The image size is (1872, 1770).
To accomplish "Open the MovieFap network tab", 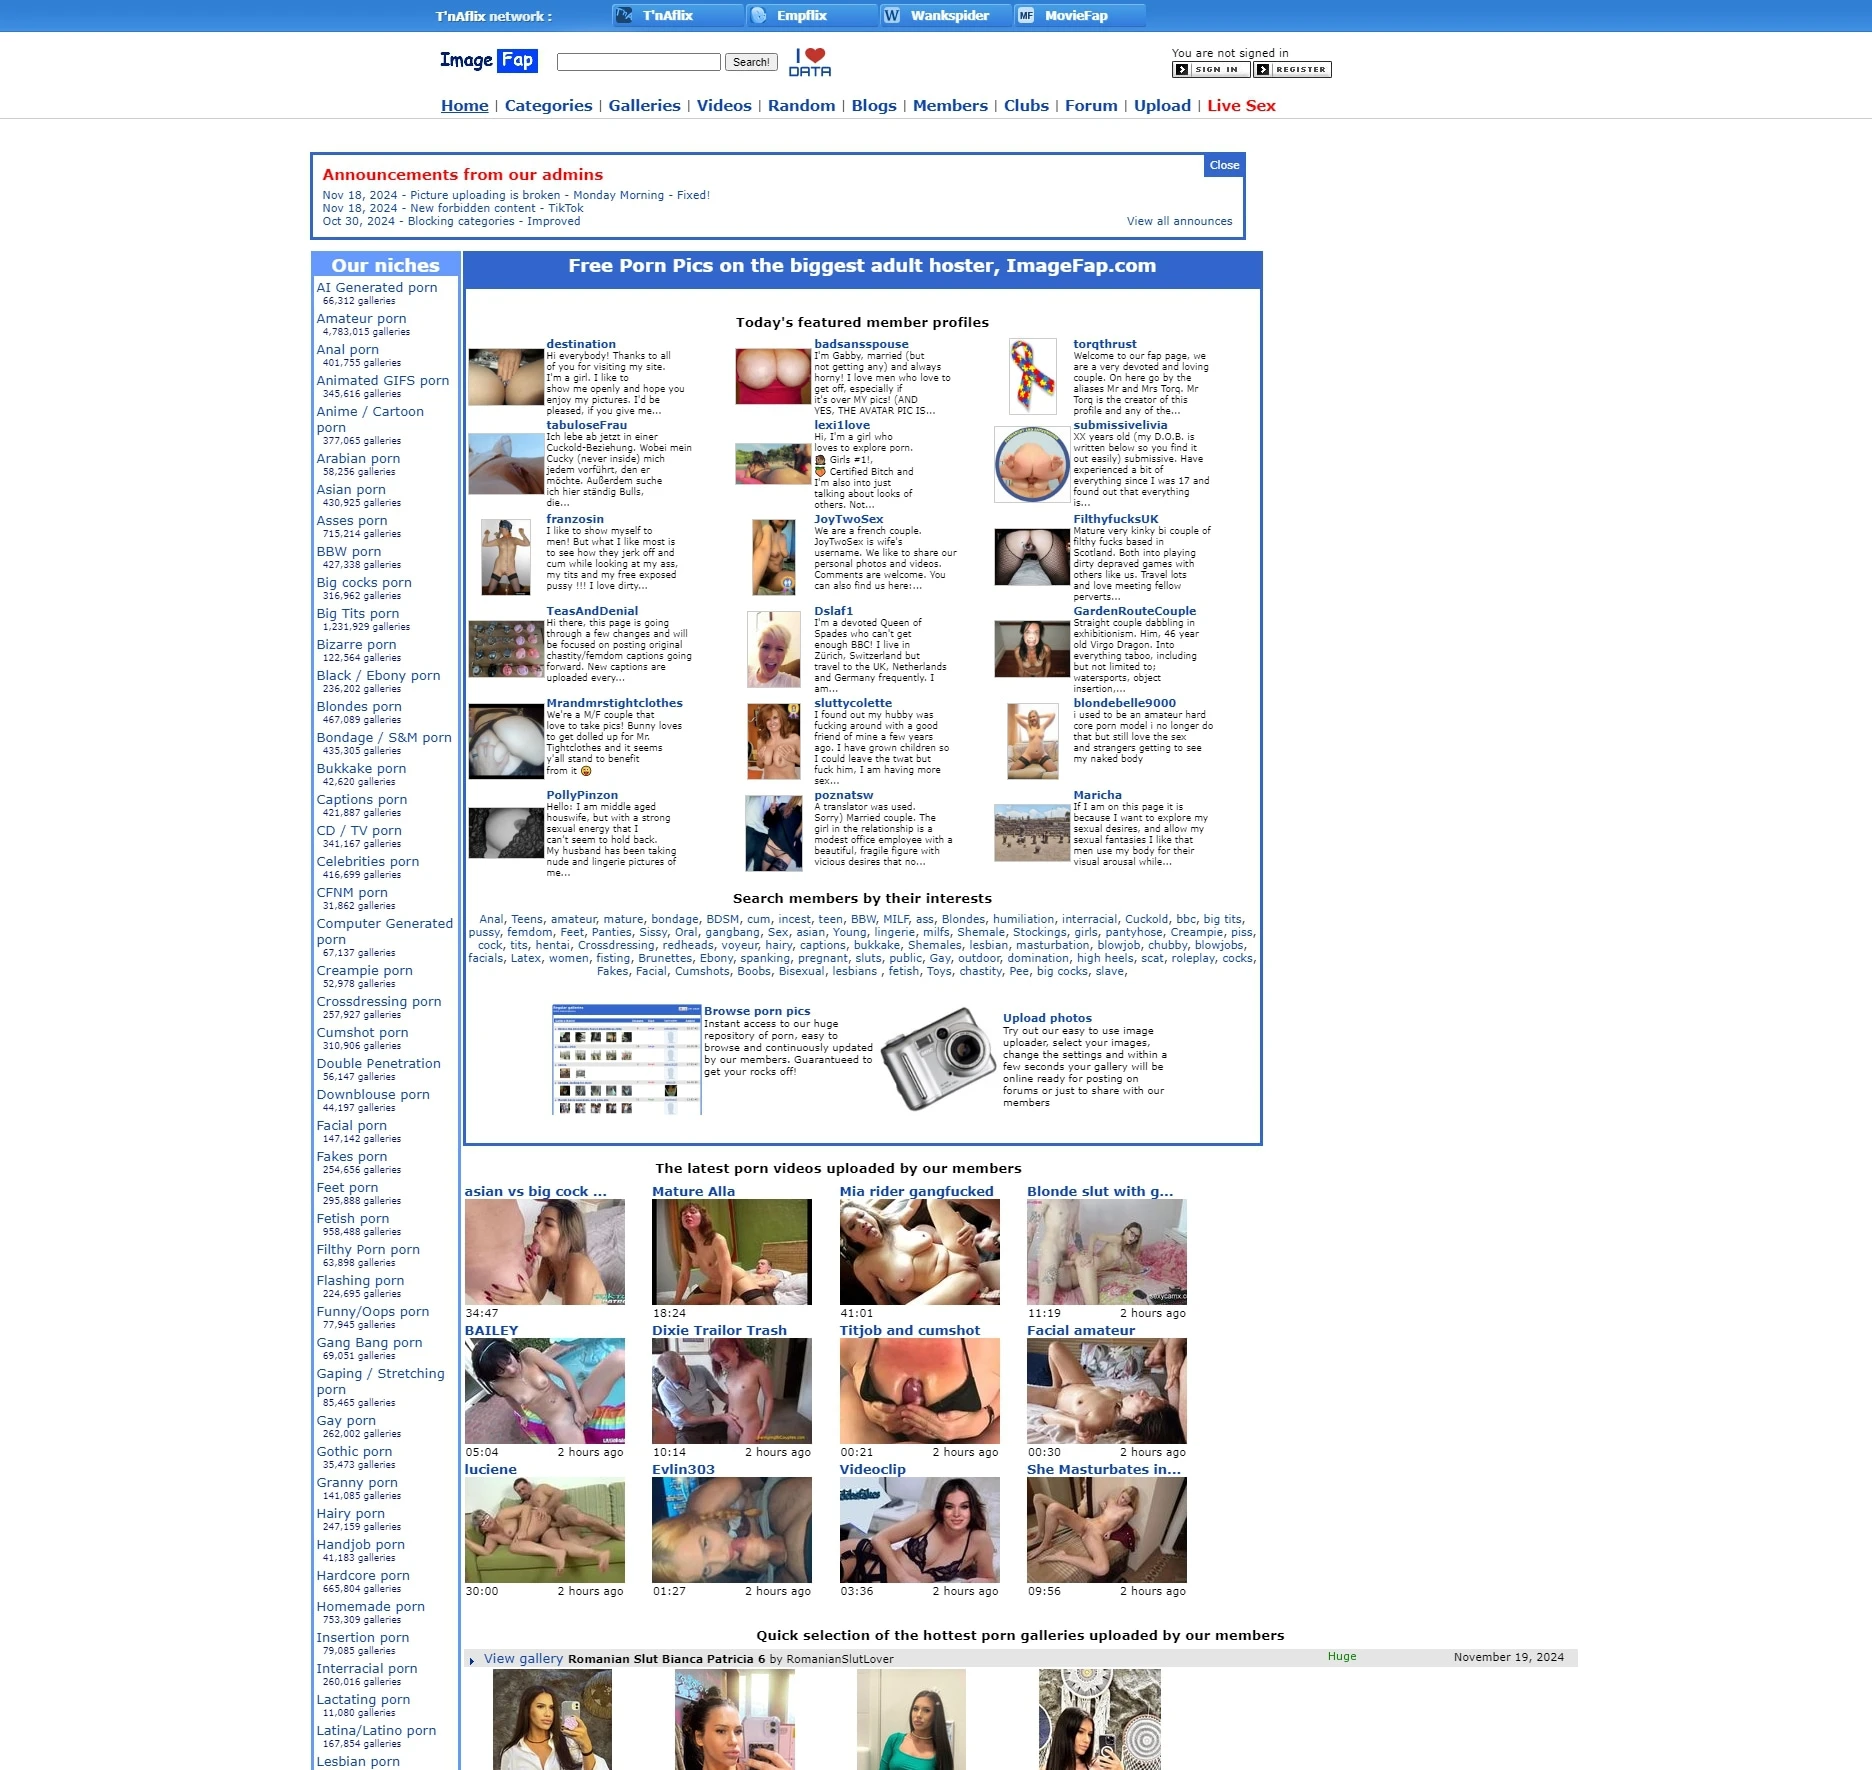I will [x=1076, y=15].
